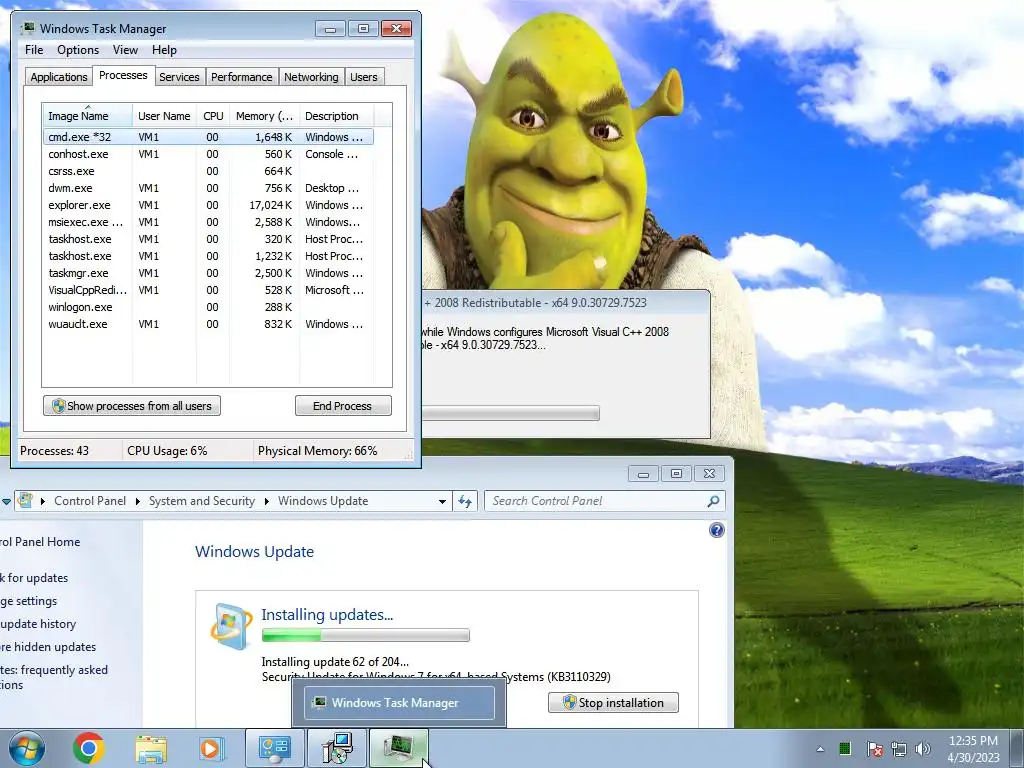Open network status tray icon

click(x=899, y=748)
